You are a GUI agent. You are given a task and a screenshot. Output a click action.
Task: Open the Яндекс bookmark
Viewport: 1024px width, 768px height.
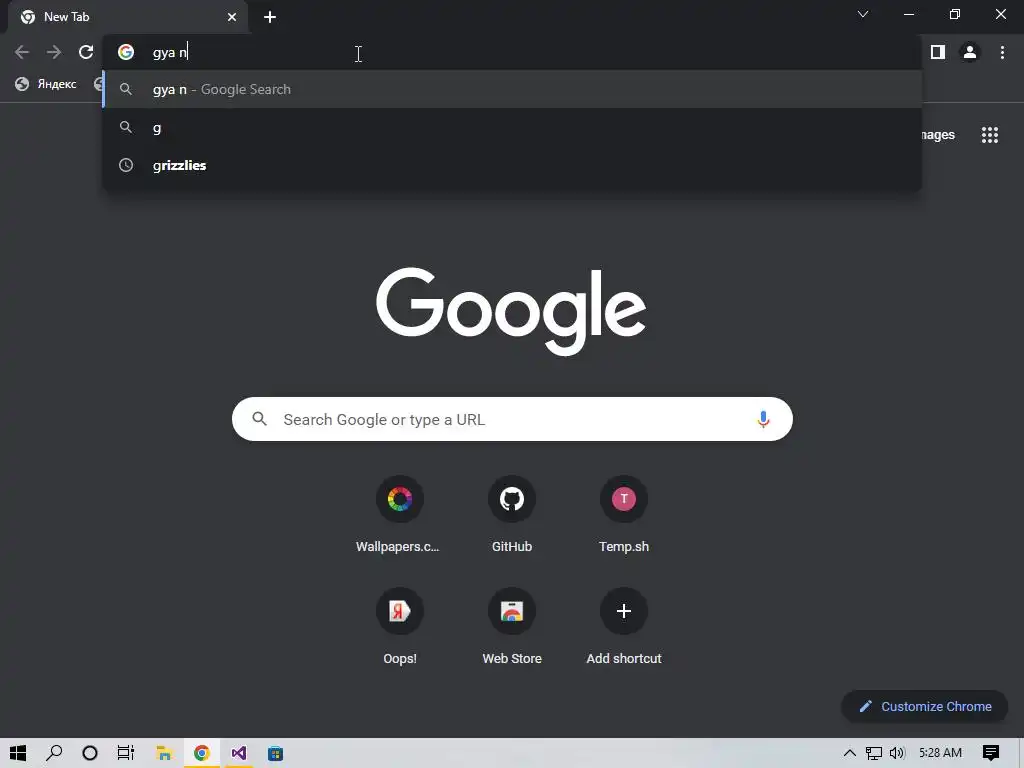[46, 84]
